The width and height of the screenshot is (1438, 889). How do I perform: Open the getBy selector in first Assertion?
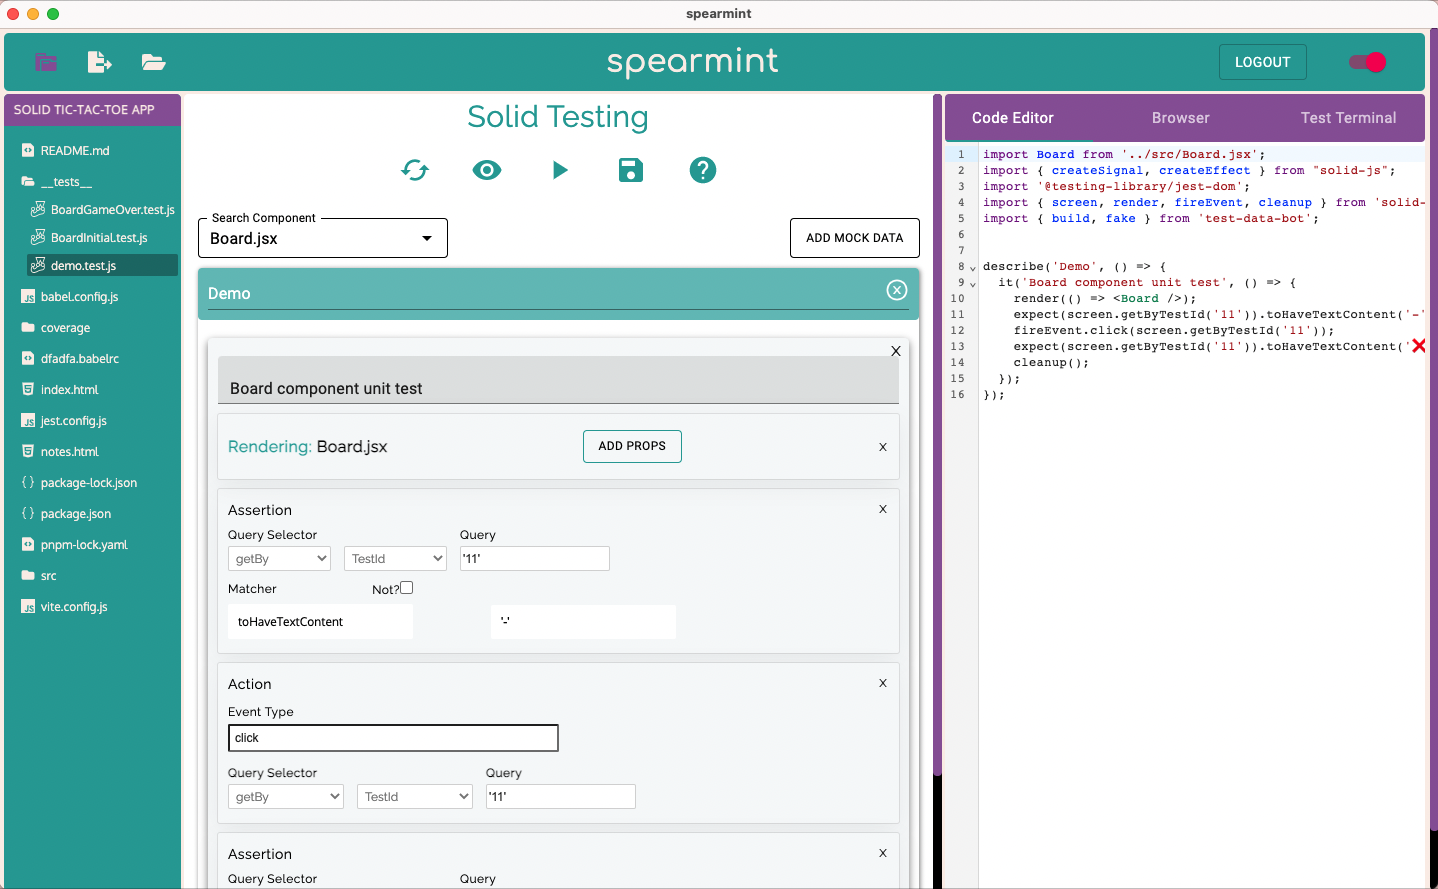click(280, 559)
